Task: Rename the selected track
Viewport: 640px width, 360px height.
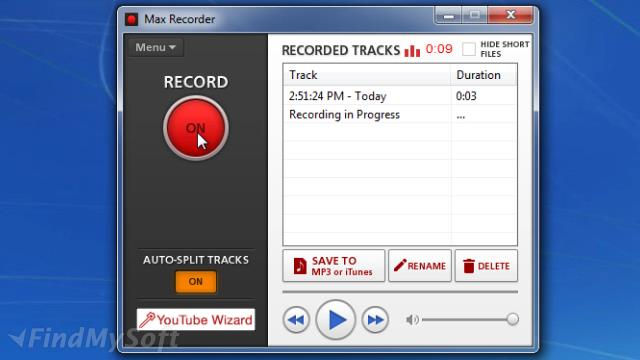Action: click(x=420, y=266)
